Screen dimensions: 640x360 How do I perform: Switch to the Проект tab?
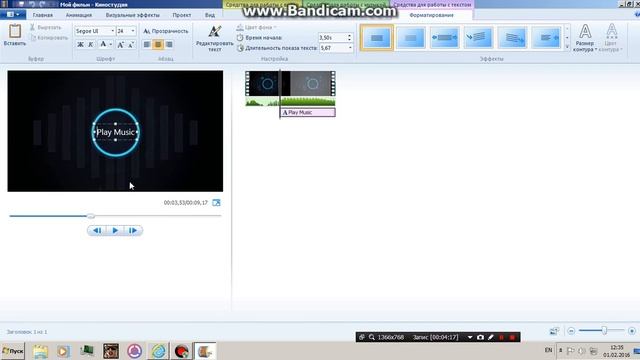(x=182, y=15)
